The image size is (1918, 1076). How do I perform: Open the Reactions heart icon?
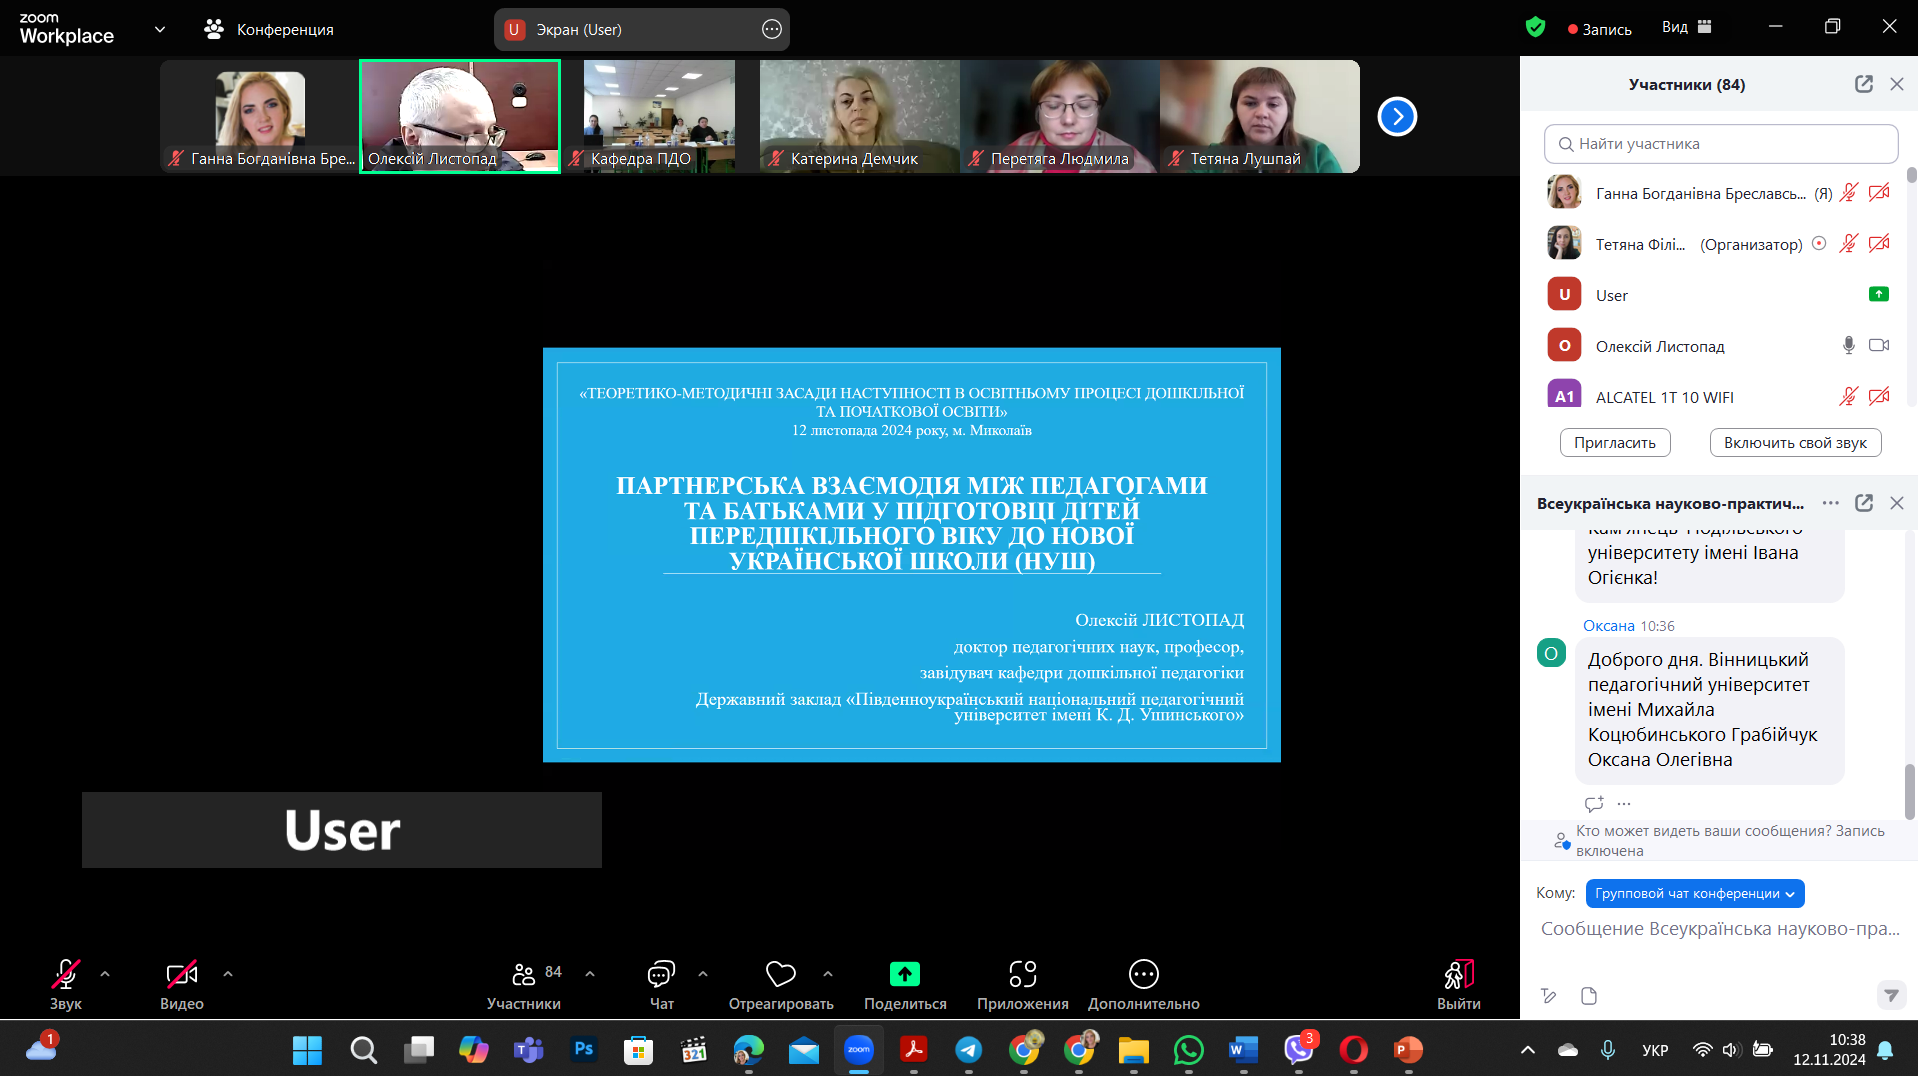pyautogui.click(x=780, y=974)
